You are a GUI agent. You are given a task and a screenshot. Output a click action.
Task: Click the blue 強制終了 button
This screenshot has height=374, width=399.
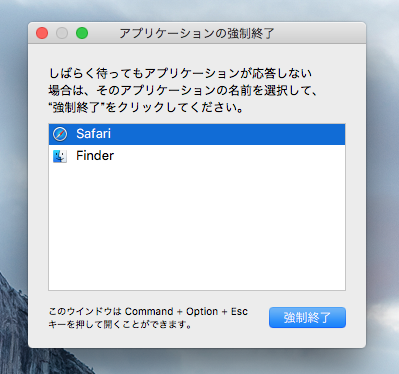click(307, 318)
